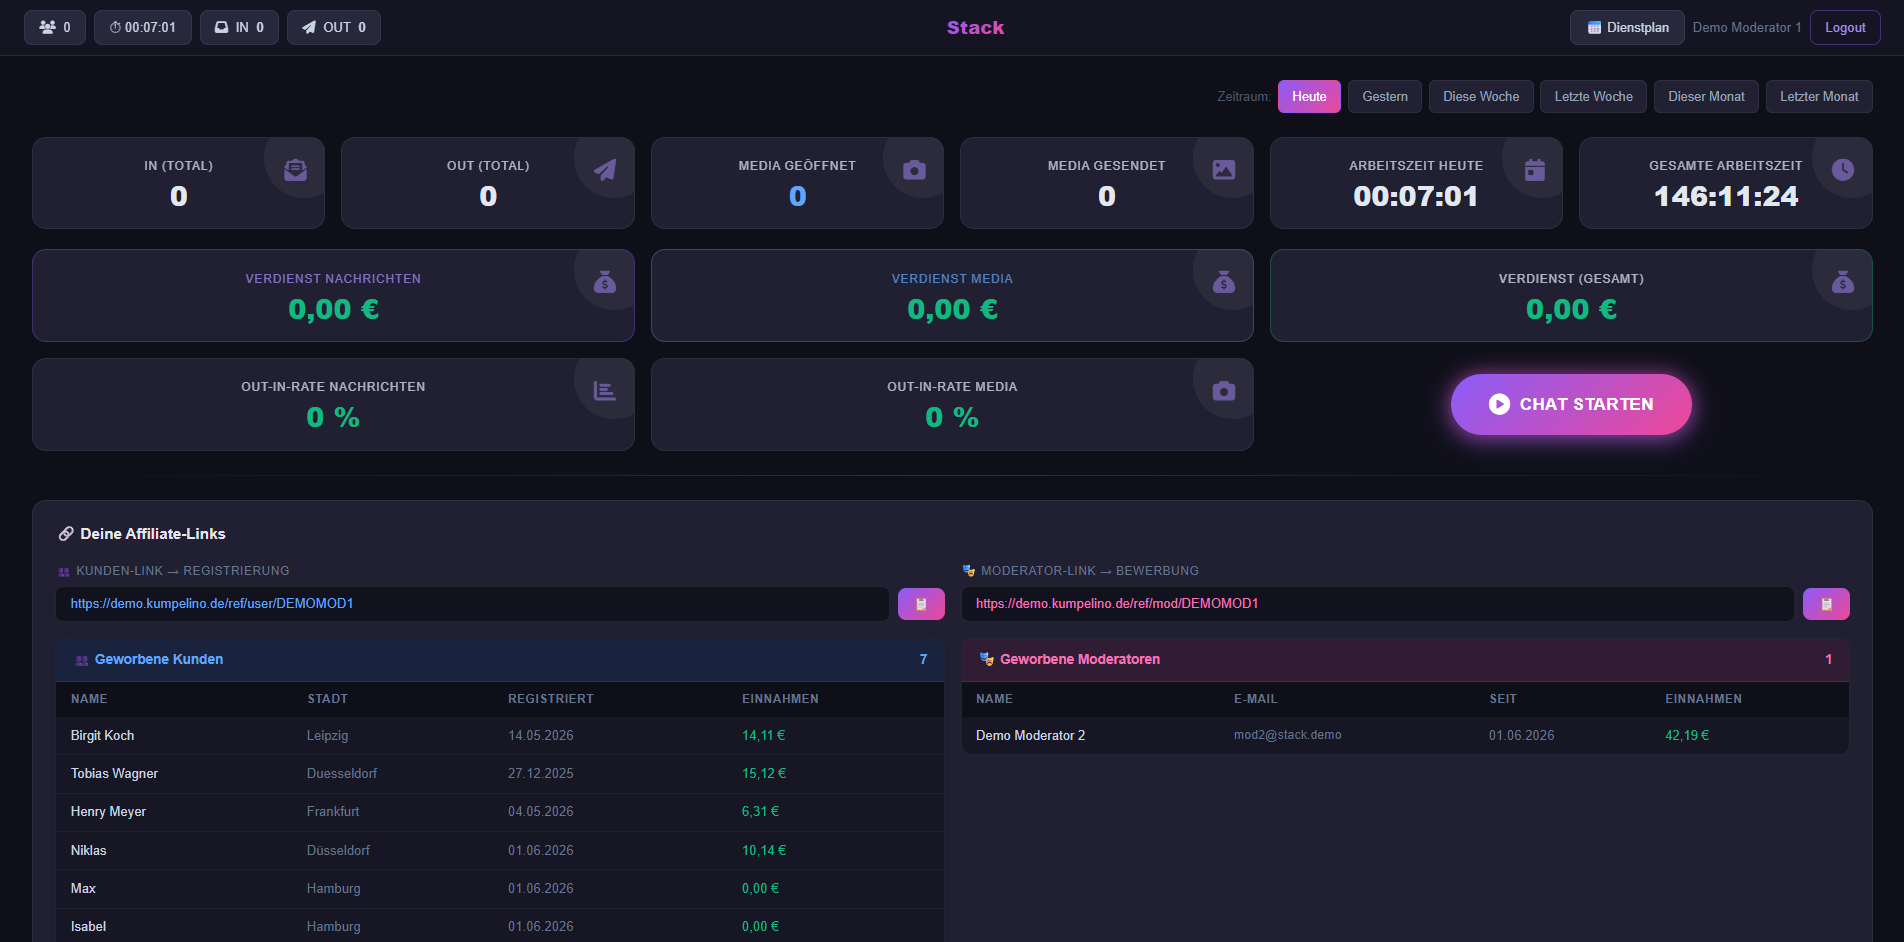Click the Gesamte Arbeitszeit value 146:11:24
1904x942 pixels.
pos(1726,197)
